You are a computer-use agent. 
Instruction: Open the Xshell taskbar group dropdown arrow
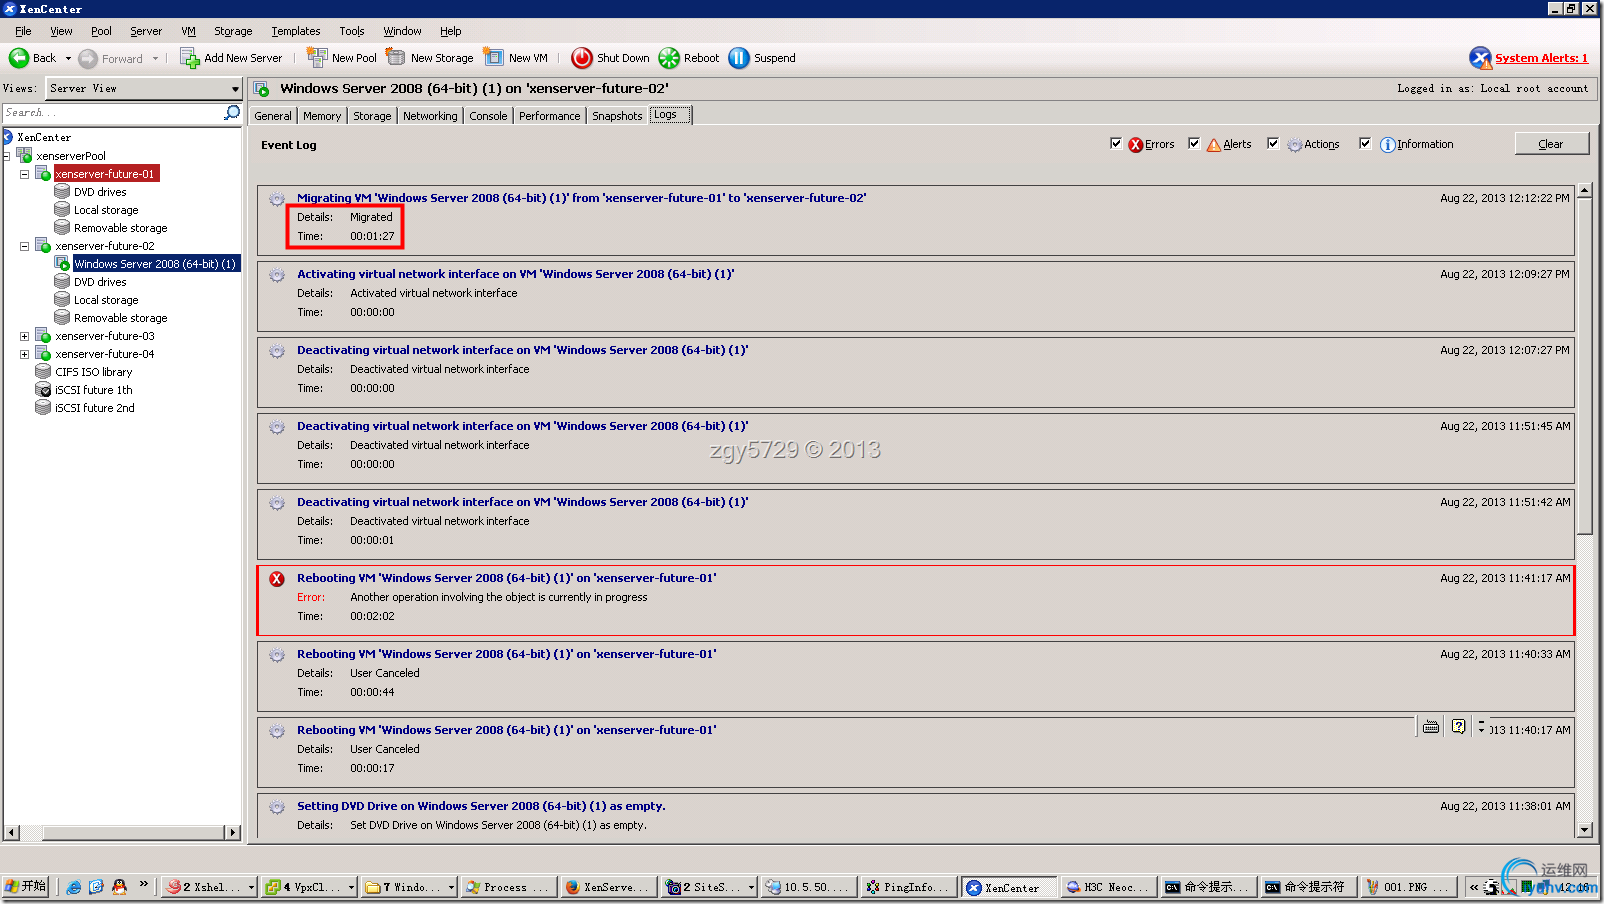click(251, 887)
